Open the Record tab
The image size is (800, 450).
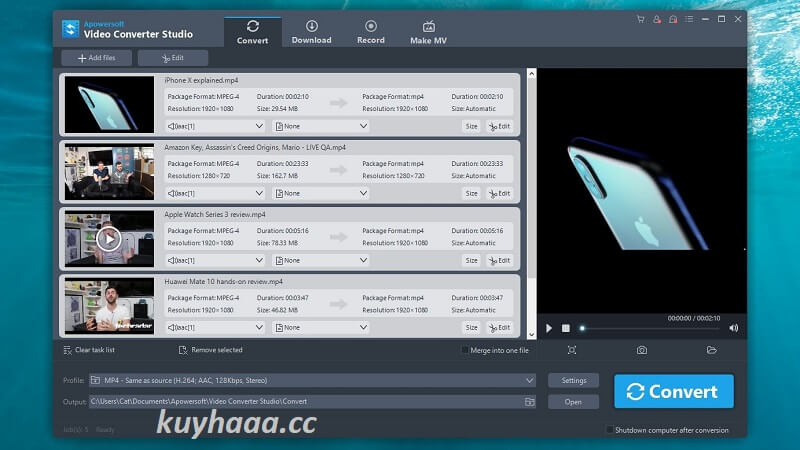(x=371, y=32)
